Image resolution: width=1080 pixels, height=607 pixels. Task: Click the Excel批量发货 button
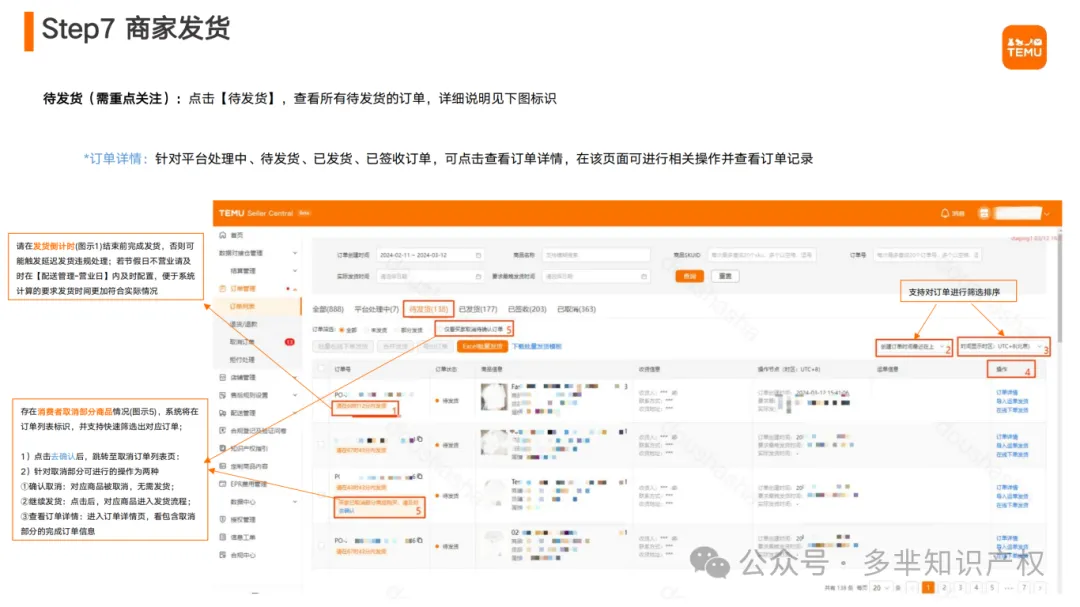482,347
